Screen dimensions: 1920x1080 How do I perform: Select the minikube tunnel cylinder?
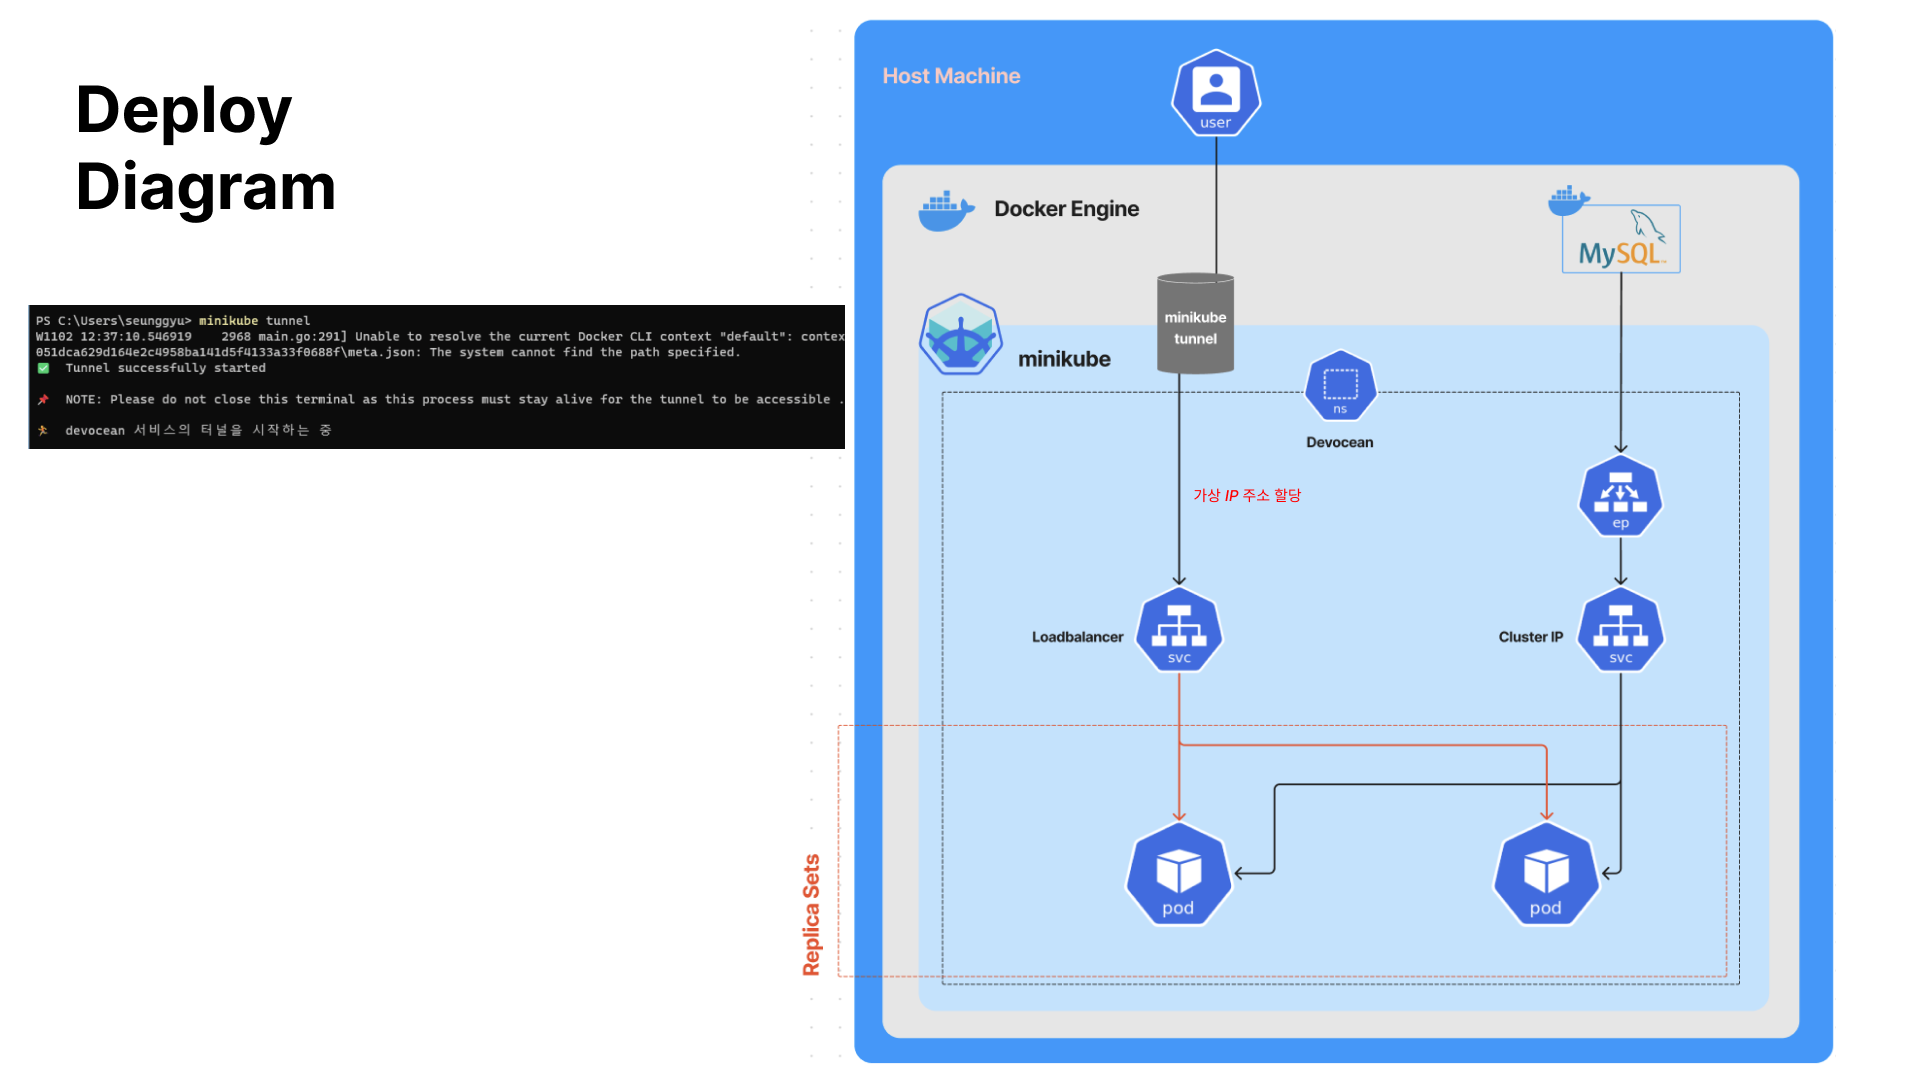click(x=1195, y=323)
